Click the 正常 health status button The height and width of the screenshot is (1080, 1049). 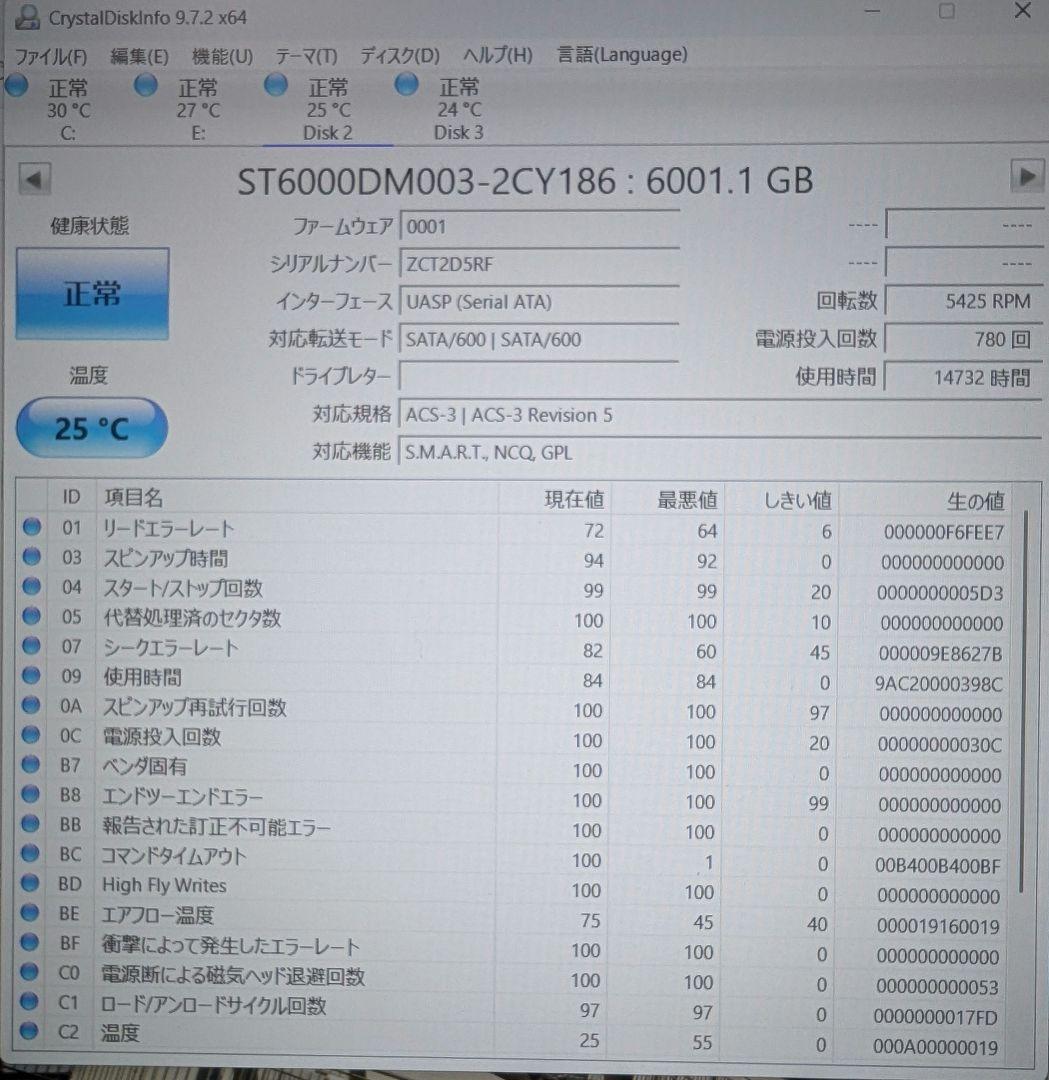[92, 294]
